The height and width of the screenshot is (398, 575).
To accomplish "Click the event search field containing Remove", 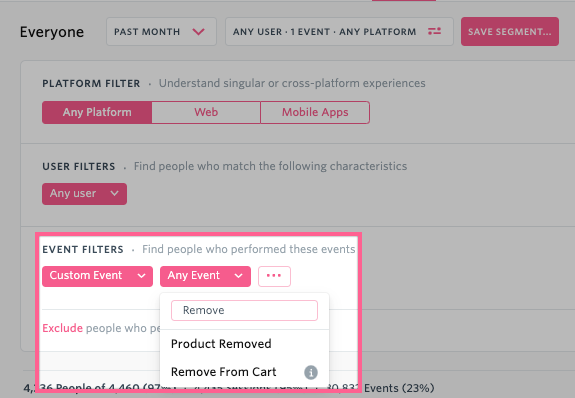I will [244, 310].
